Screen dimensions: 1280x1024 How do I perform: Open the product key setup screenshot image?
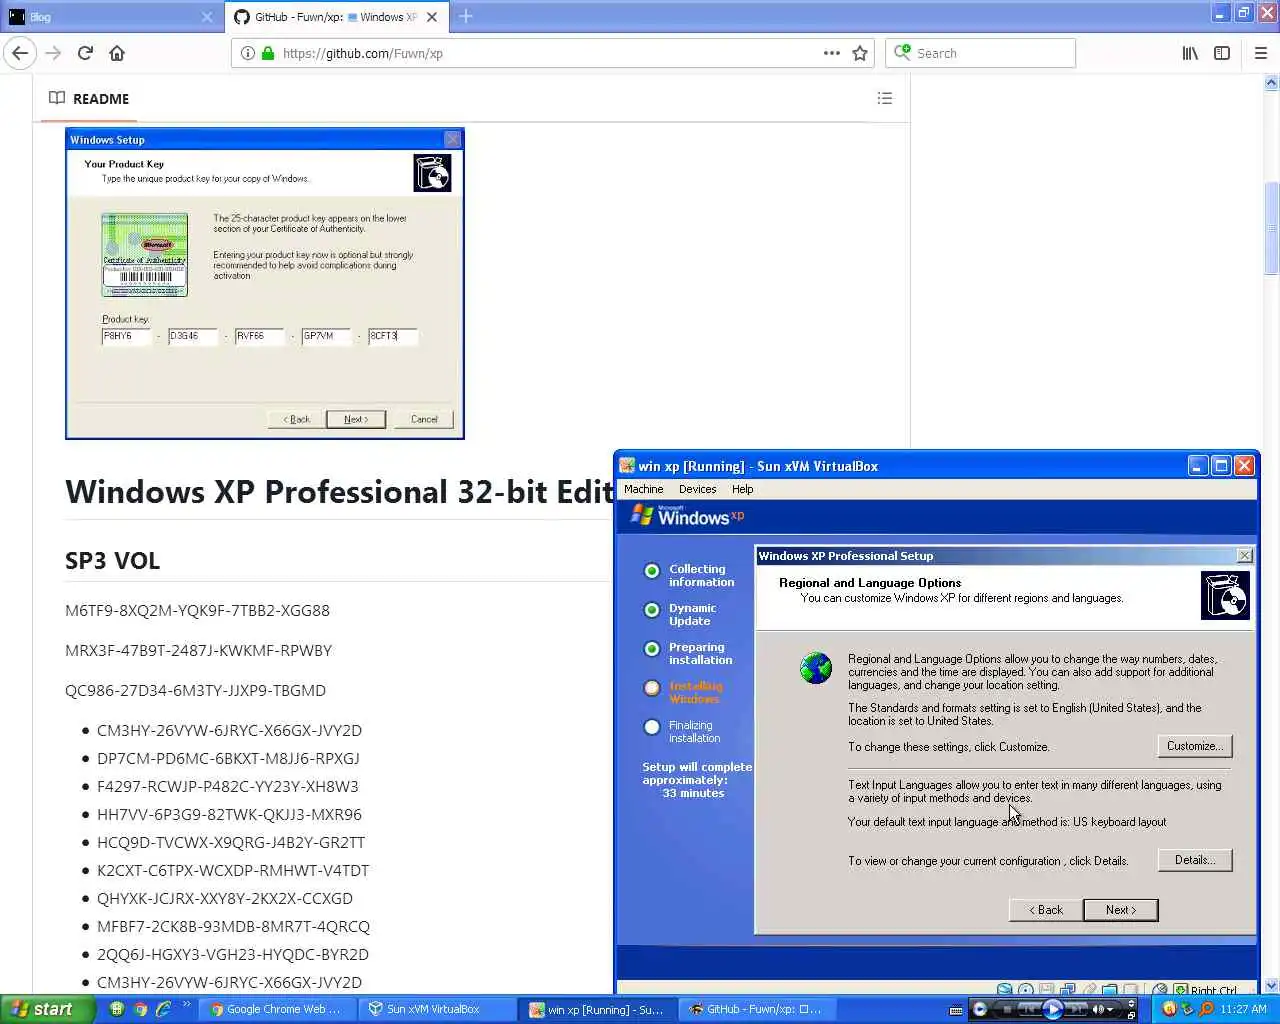(265, 284)
